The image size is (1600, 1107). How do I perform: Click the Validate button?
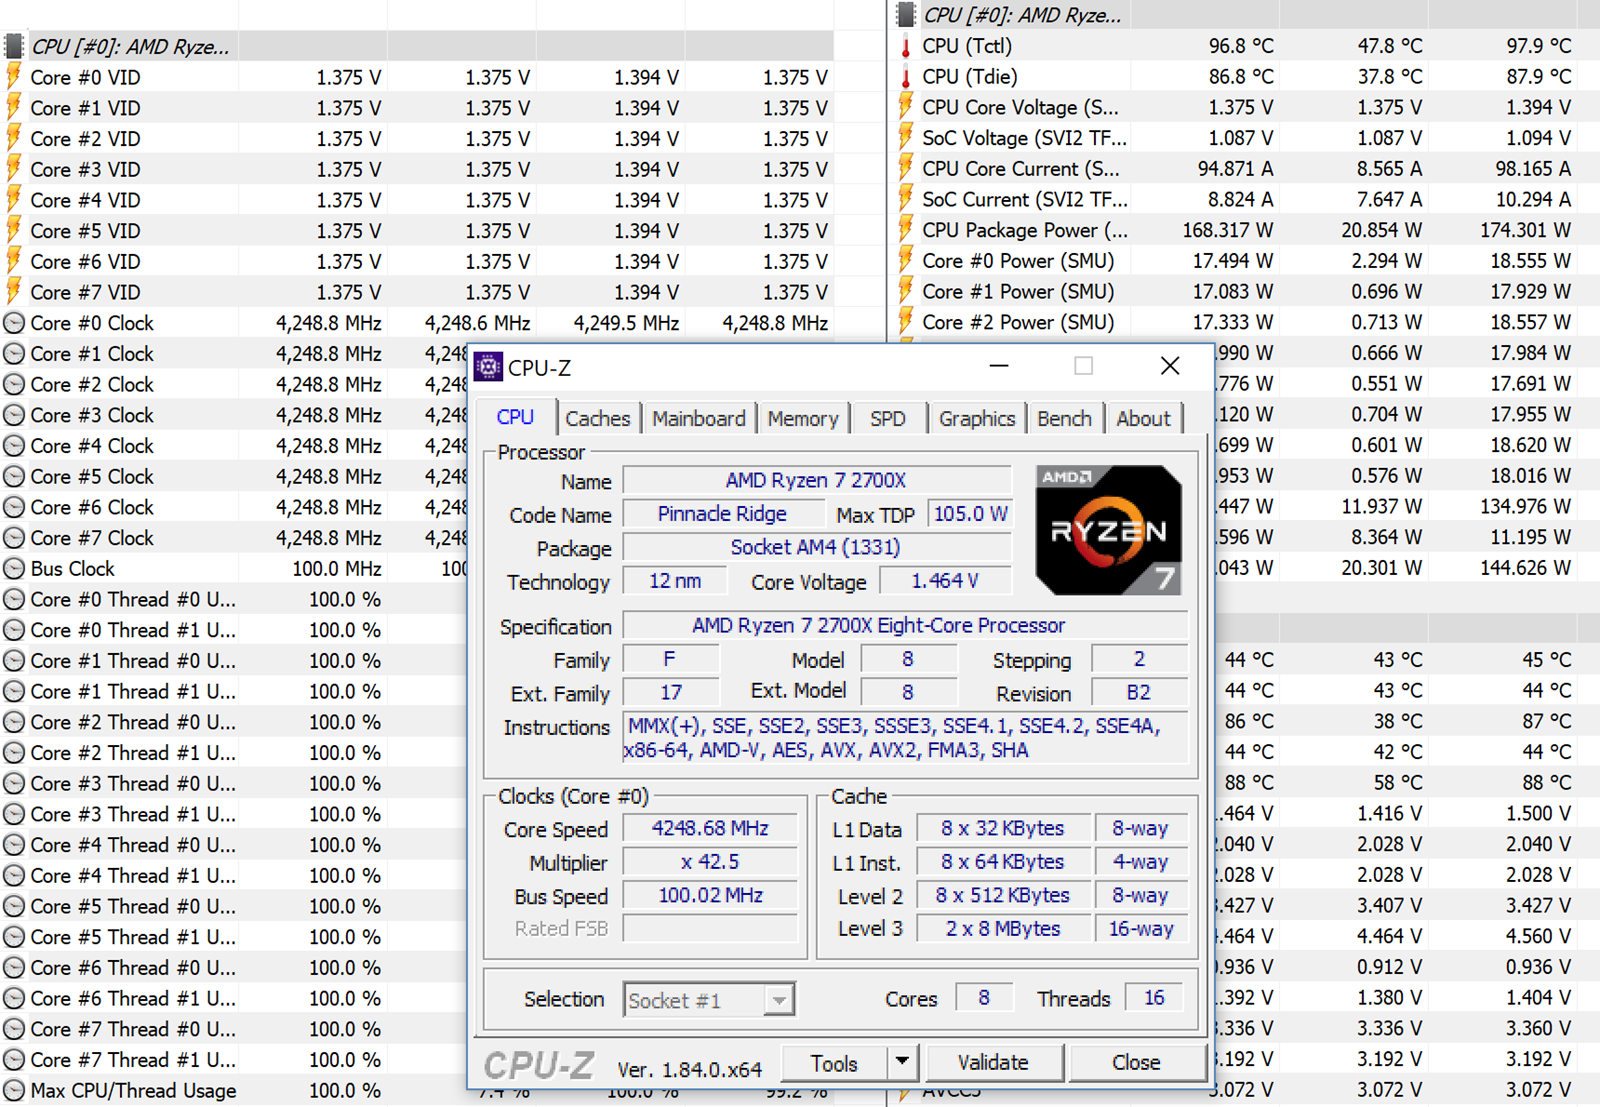point(993,1063)
